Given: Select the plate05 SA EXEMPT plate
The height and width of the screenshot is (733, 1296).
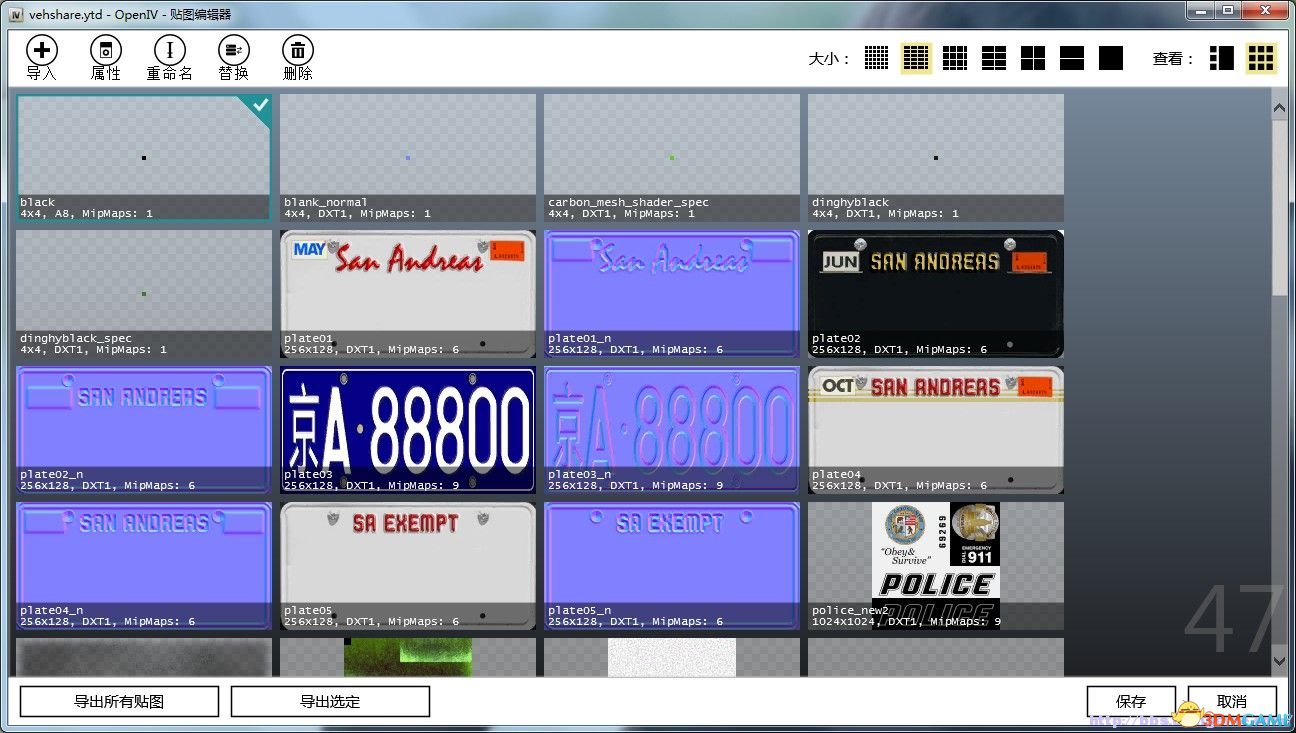Looking at the screenshot, I should tap(408, 566).
